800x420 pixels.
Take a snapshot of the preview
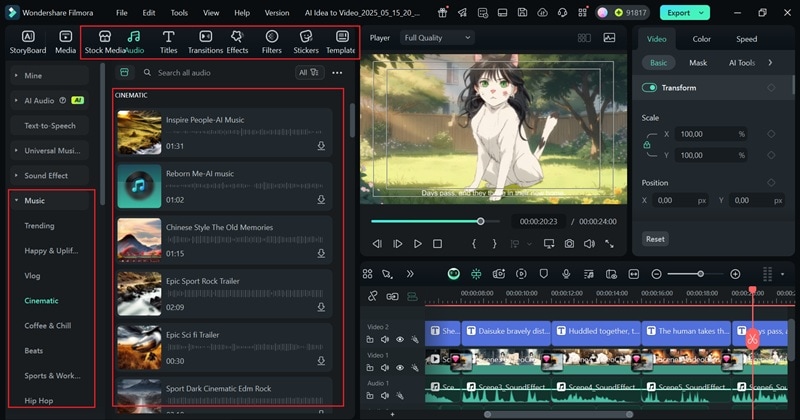pyautogui.click(x=569, y=244)
